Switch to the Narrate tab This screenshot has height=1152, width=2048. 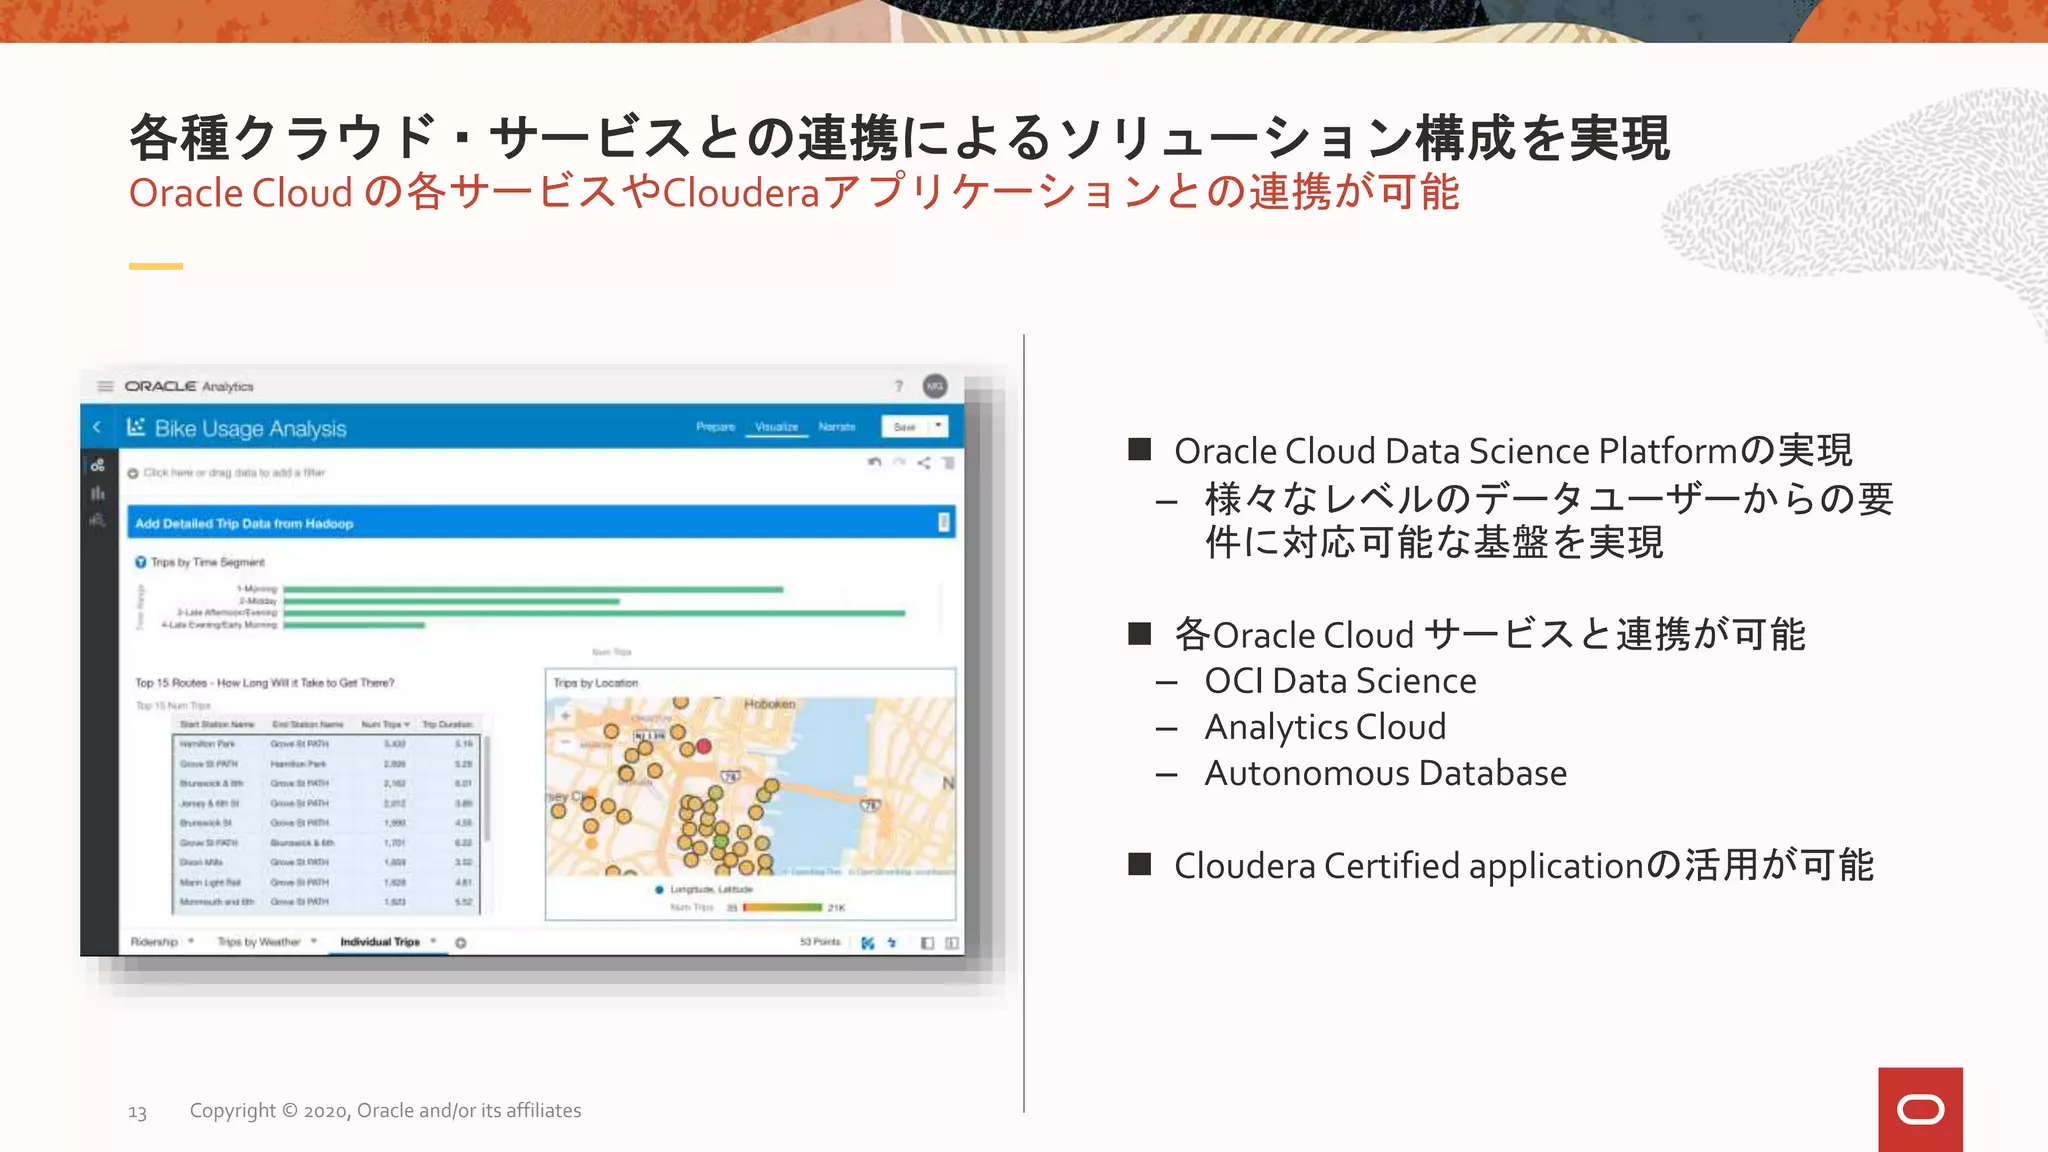click(837, 427)
